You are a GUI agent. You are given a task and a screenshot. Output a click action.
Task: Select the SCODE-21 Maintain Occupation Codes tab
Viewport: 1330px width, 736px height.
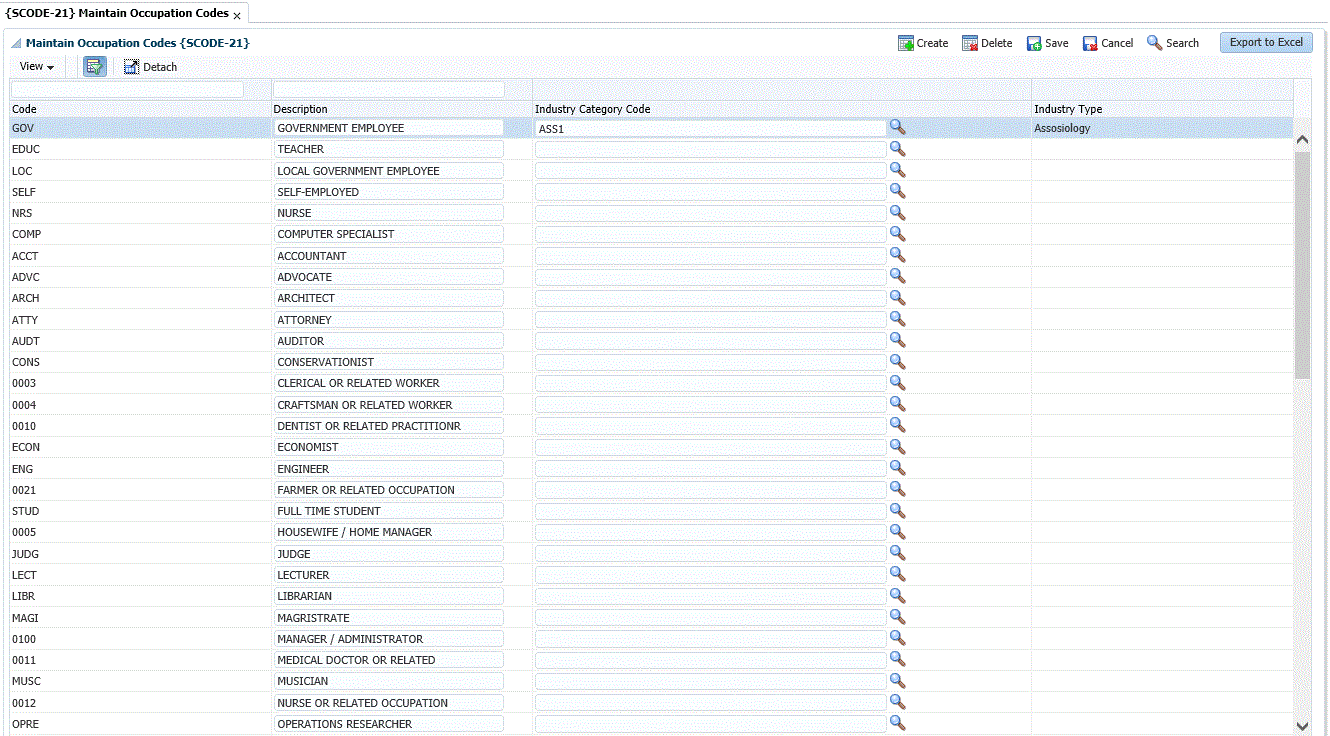pyautogui.click(x=117, y=13)
